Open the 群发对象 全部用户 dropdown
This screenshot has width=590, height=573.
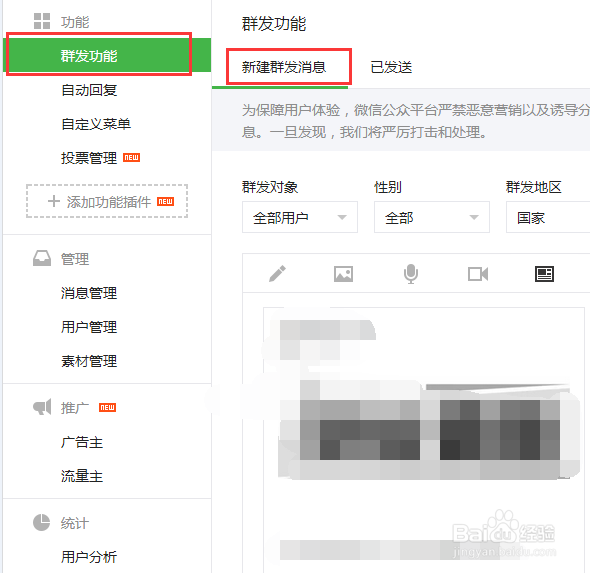[300, 217]
